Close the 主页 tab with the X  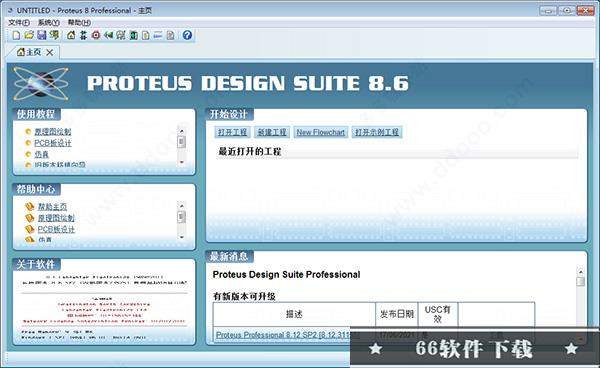(50, 52)
